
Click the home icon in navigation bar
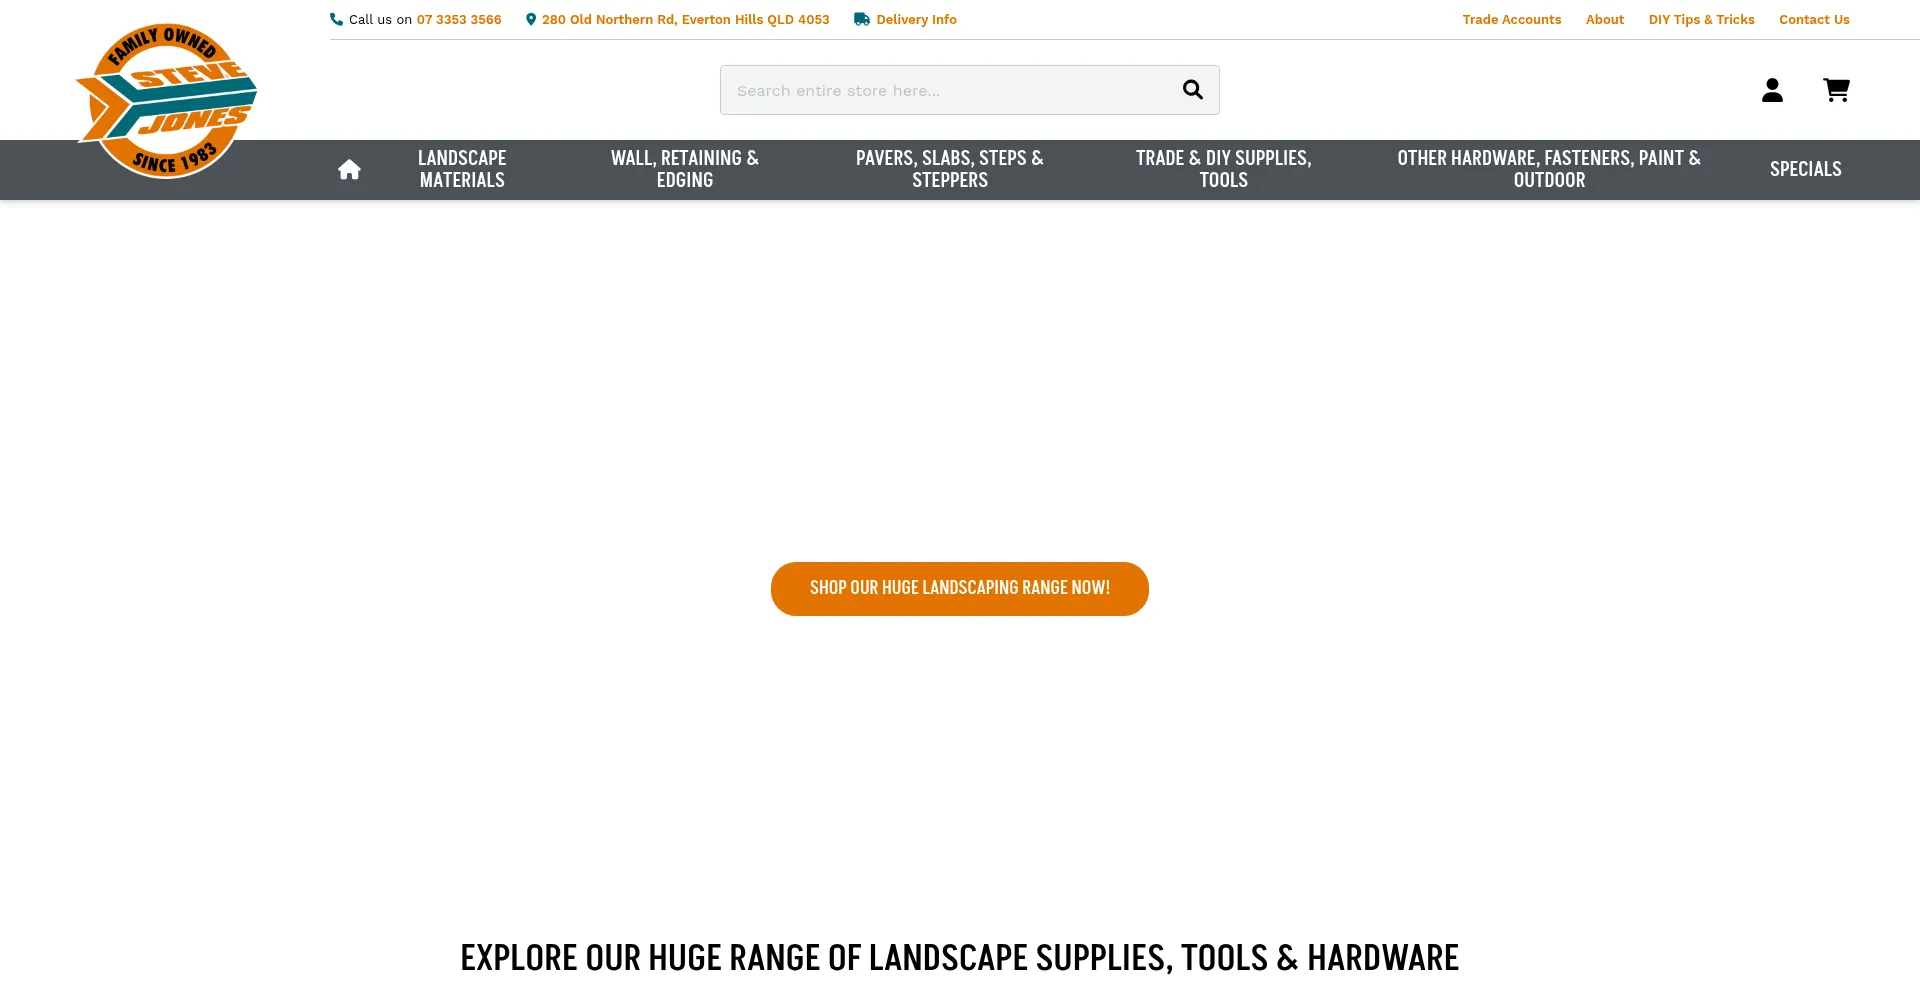coord(349,170)
